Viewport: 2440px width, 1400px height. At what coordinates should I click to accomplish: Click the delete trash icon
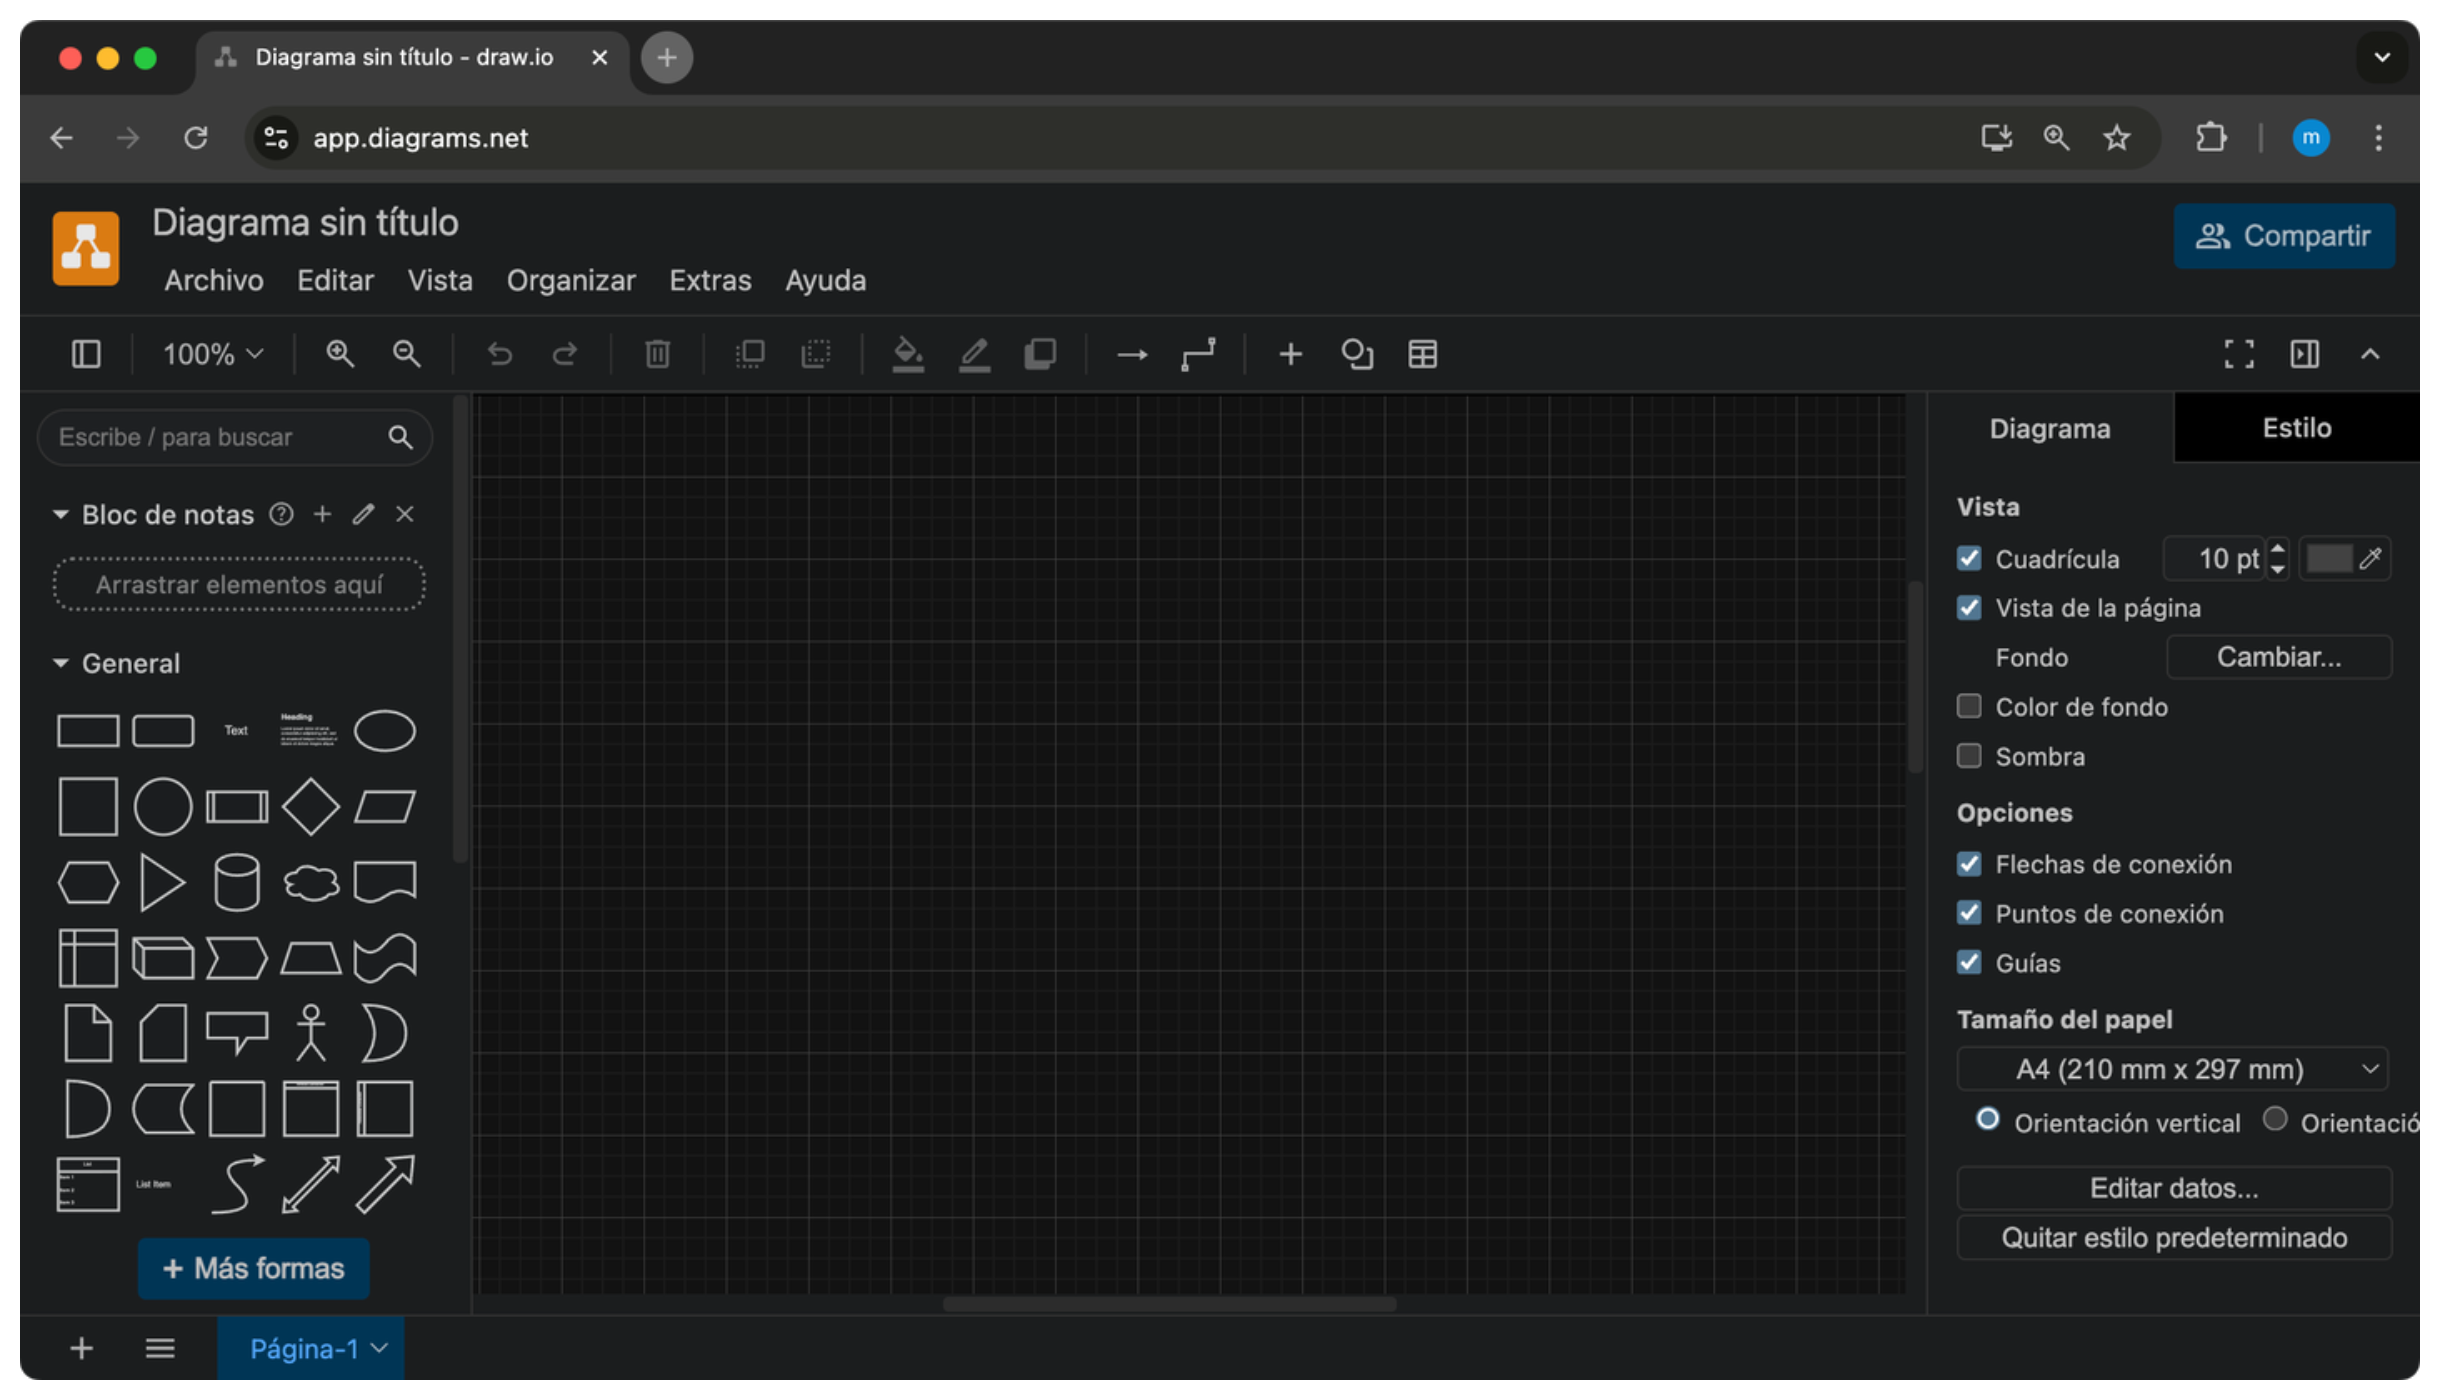656,354
